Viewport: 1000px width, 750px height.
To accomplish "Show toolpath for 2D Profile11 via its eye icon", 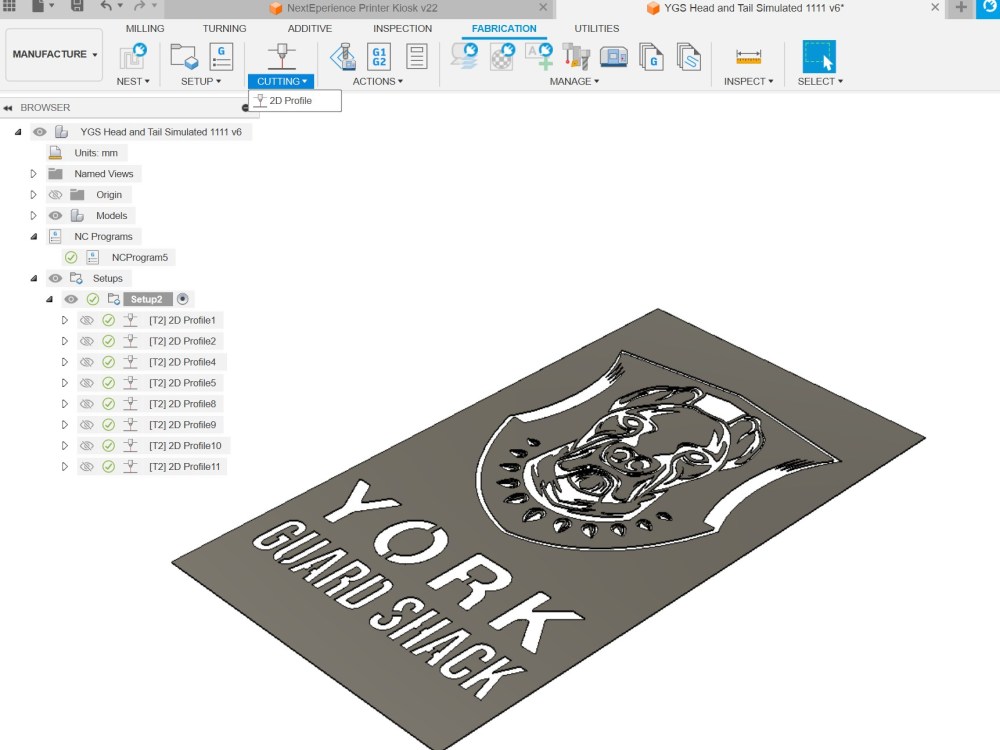I will (x=87, y=467).
